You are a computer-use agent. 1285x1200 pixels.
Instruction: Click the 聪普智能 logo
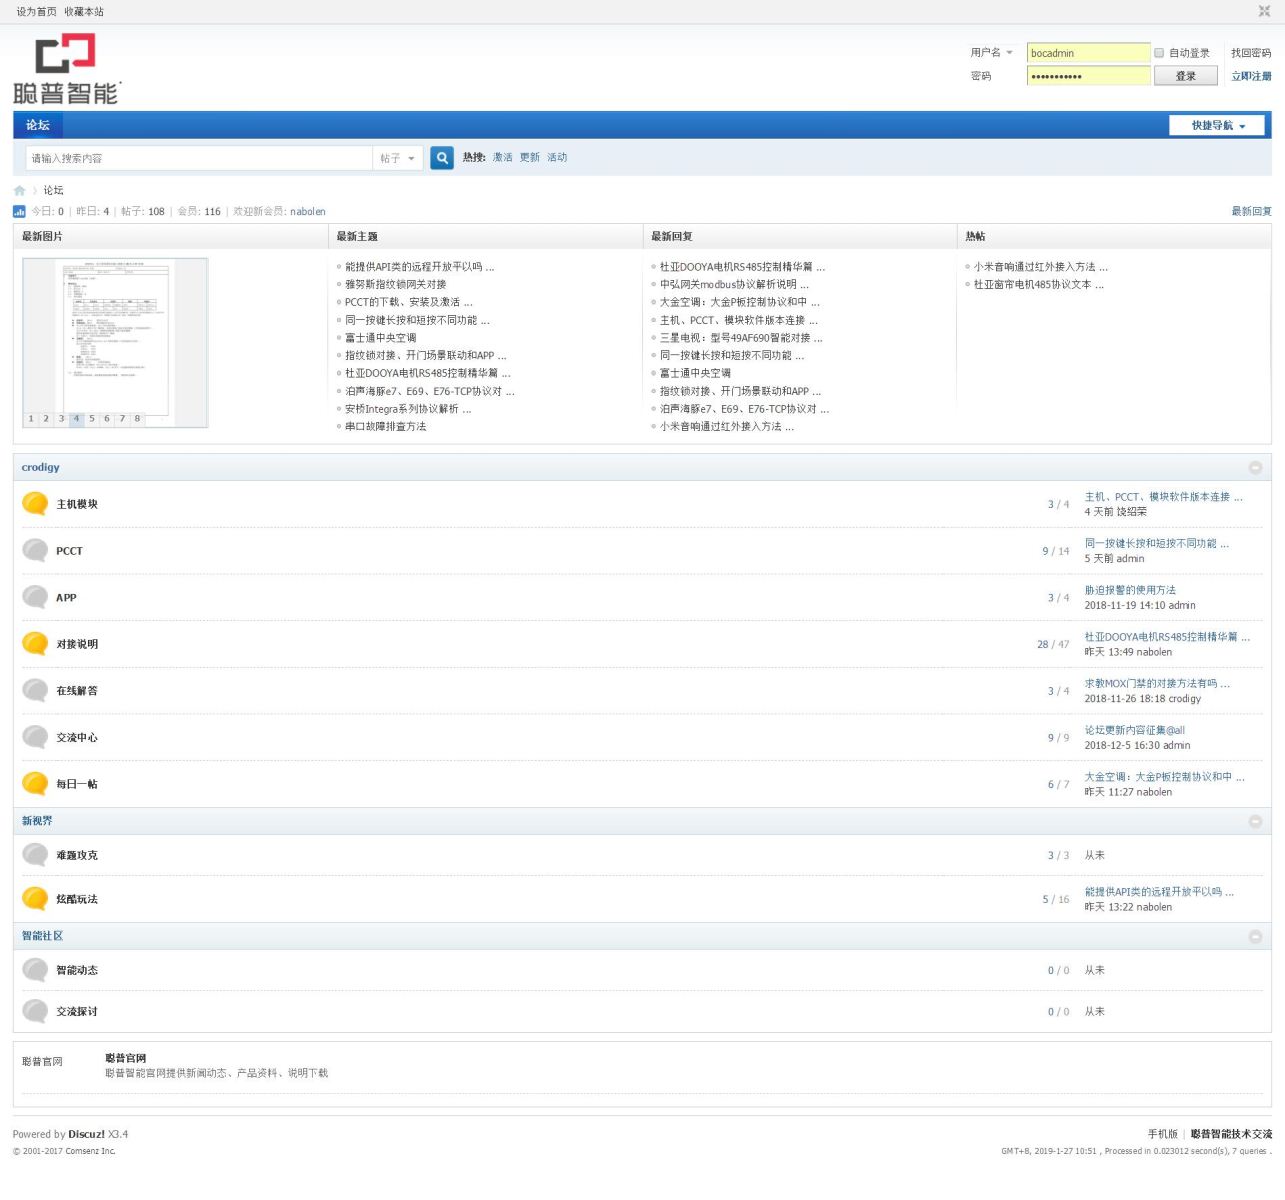pos(67,69)
